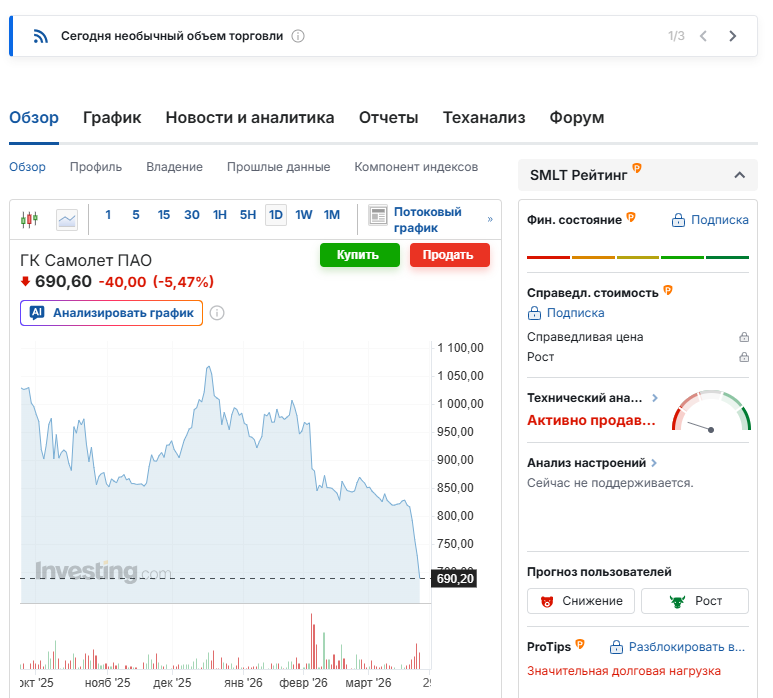Click info icon next to unusual volume alert
This screenshot has width=773, height=698.
298,36
